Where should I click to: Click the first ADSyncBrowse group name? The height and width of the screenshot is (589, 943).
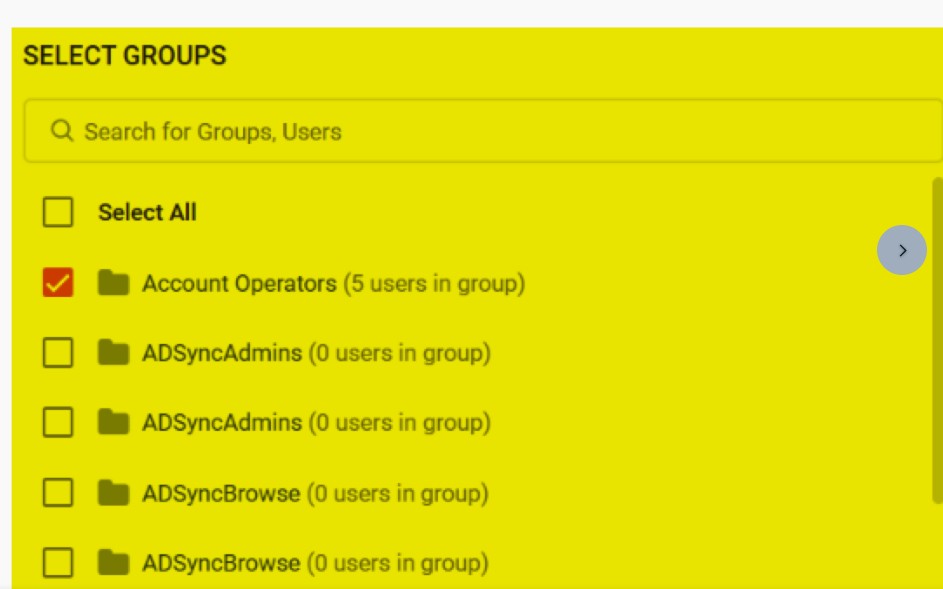coord(221,493)
